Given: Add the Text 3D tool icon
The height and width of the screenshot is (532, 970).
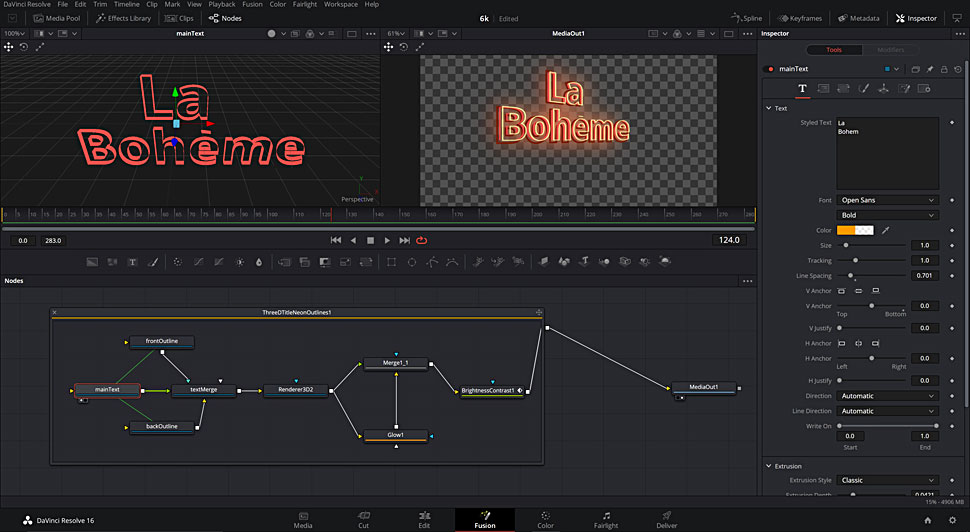Looking at the screenshot, I should pos(584,262).
